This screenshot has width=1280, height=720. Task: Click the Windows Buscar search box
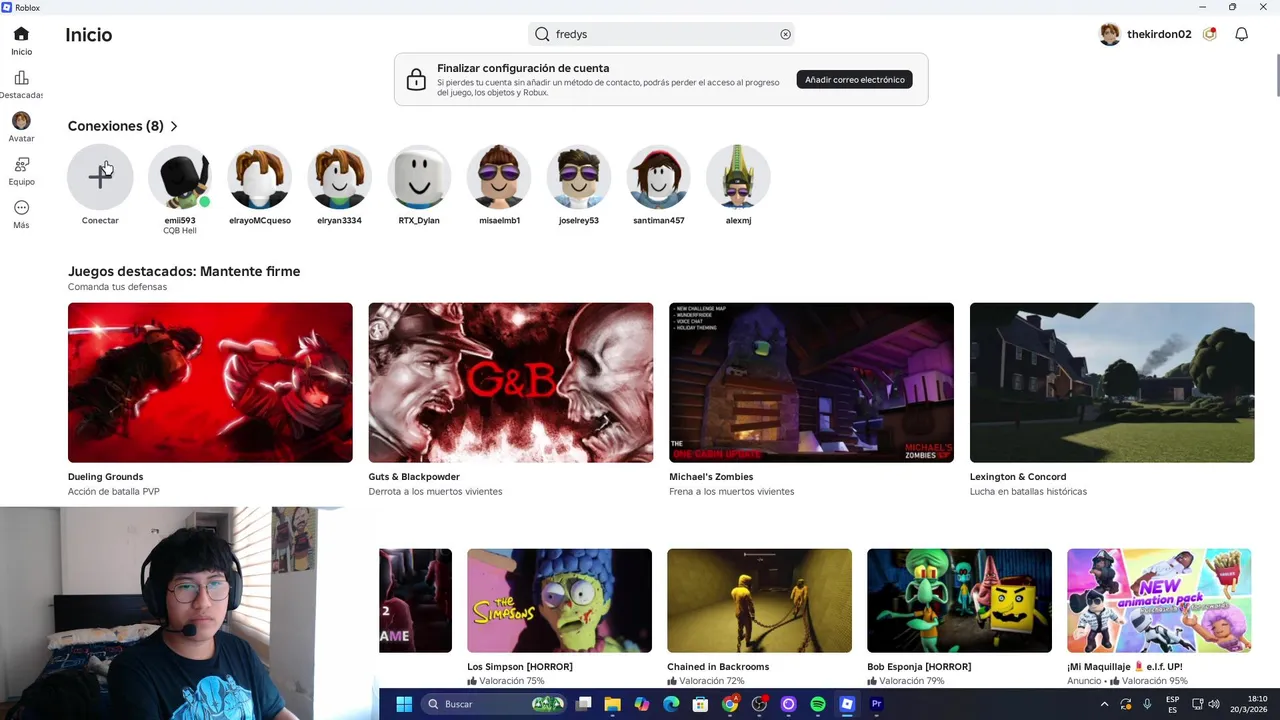tap(493, 704)
